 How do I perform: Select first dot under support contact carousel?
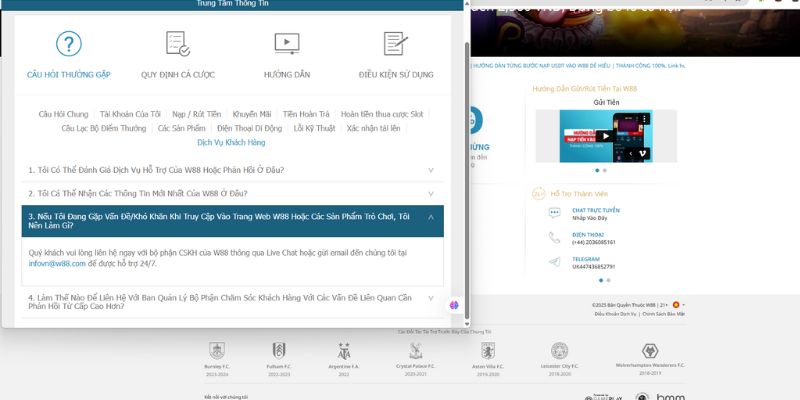(x=601, y=280)
